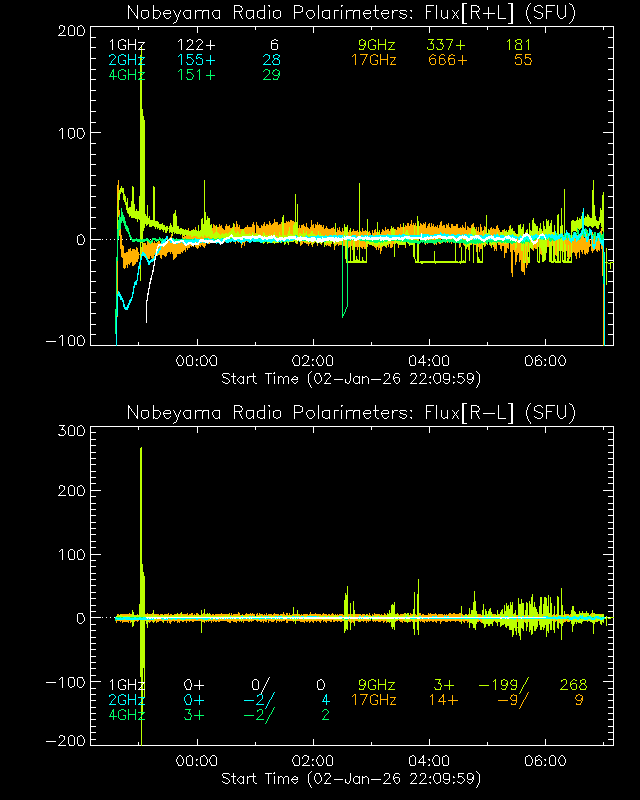
Task: Click the 02:00 tick on top plot axis
Action: pos(313,361)
